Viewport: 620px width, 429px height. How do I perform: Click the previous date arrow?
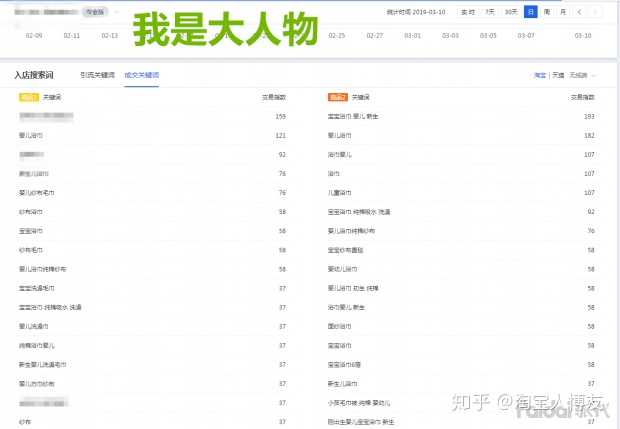click(579, 12)
